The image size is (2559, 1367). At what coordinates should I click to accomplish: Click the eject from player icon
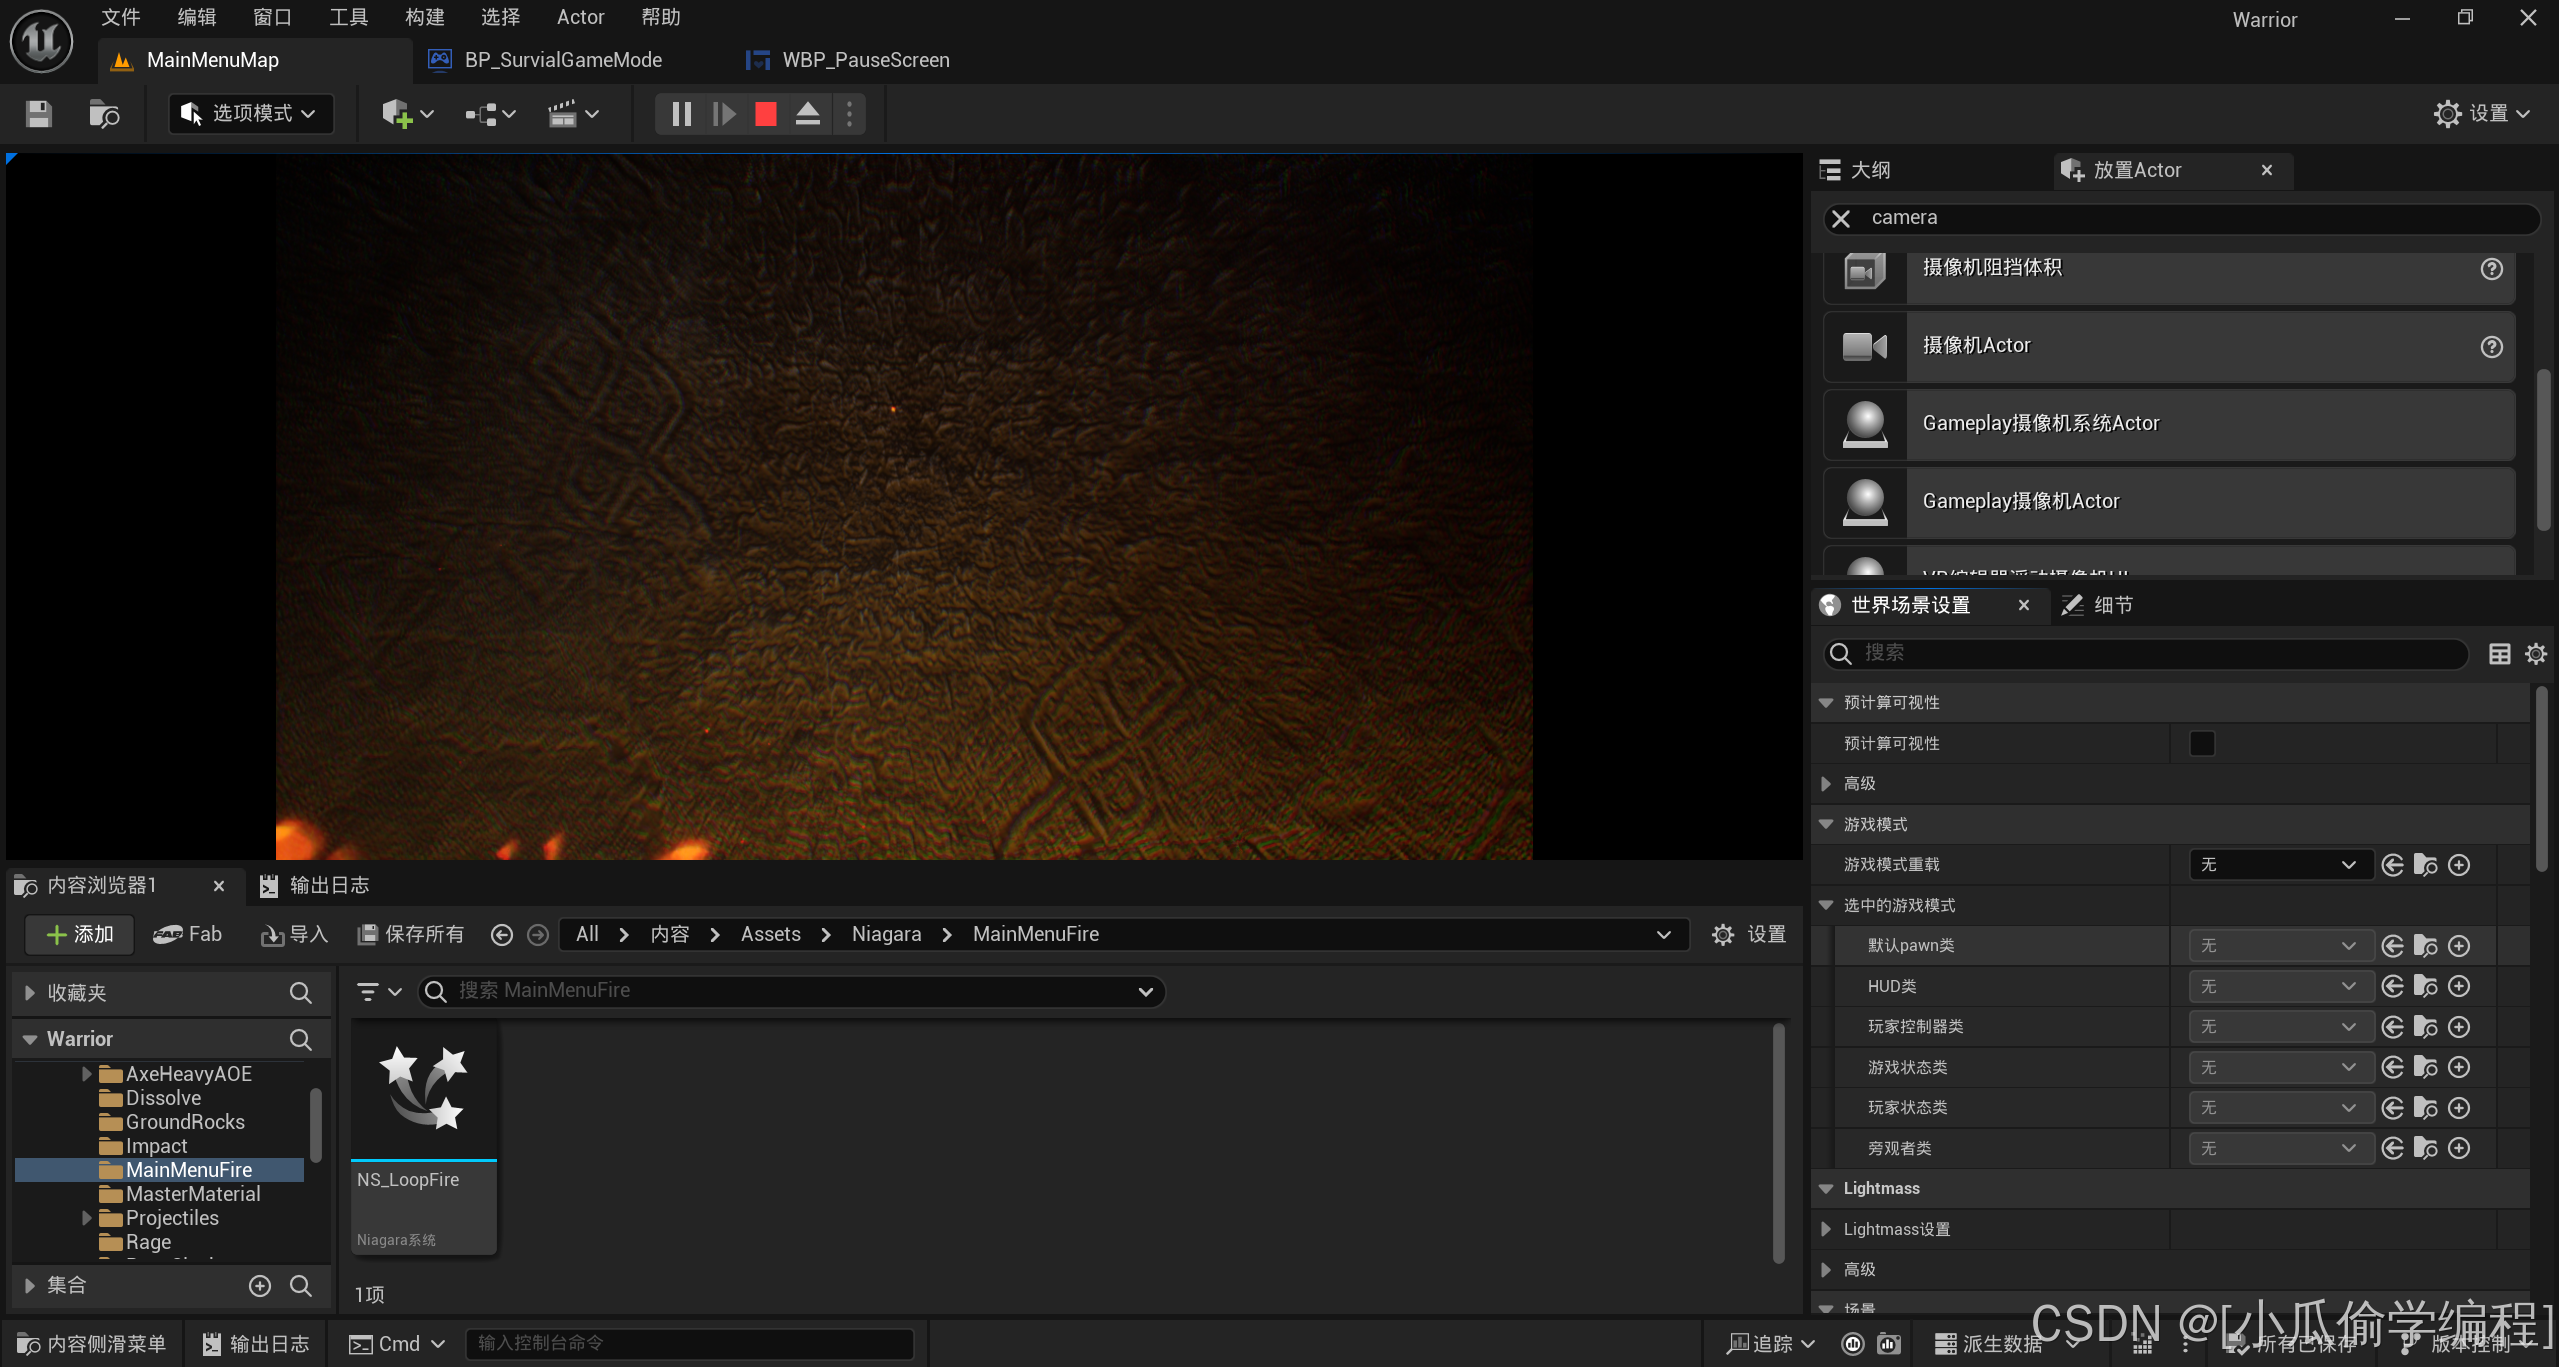[807, 114]
